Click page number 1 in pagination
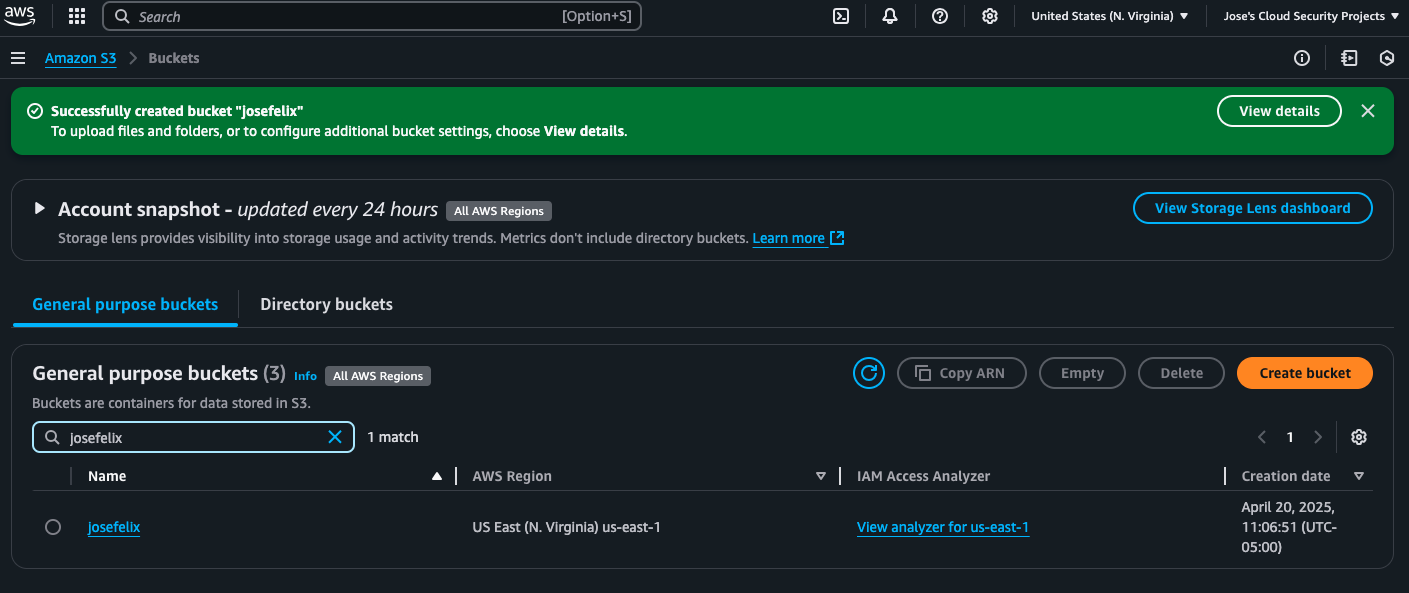The height and width of the screenshot is (593, 1409). 1290,437
